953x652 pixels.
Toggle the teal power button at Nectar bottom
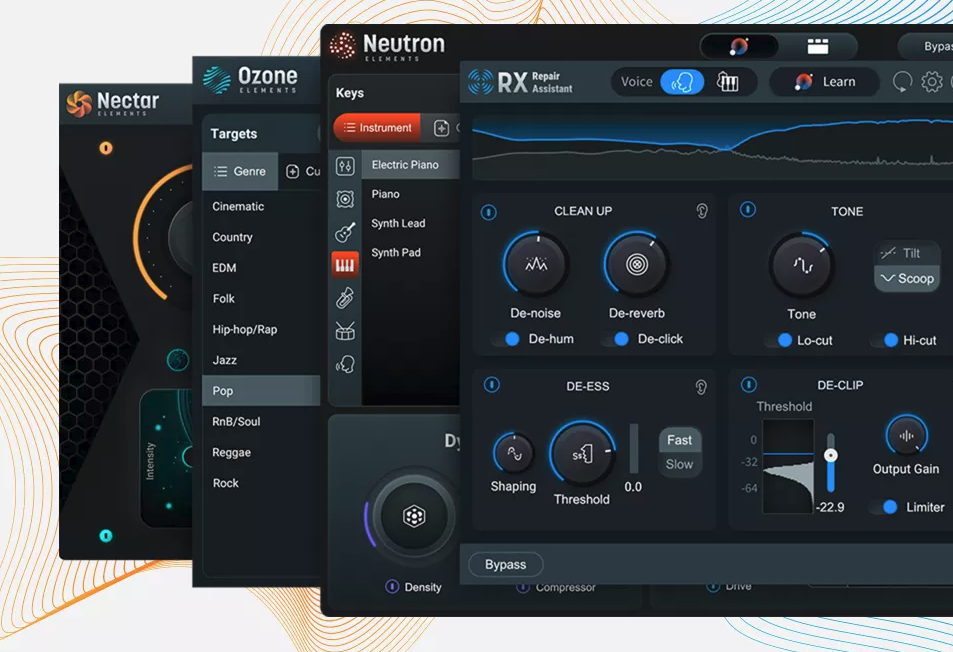point(106,535)
